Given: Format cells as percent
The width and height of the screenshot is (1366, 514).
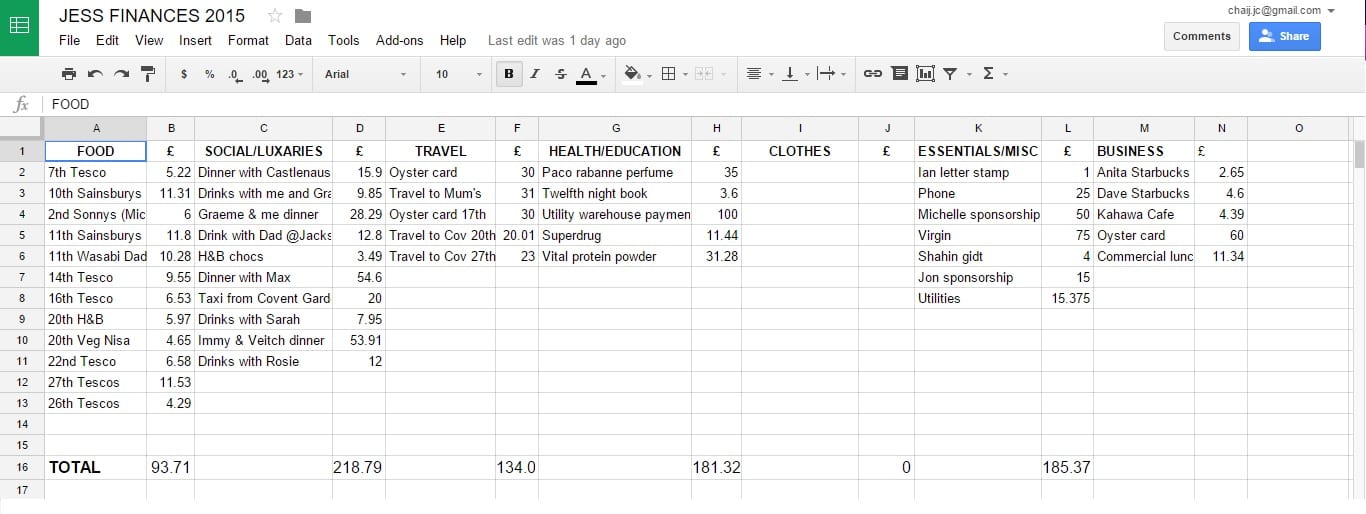Looking at the screenshot, I should pyautogui.click(x=209, y=74).
